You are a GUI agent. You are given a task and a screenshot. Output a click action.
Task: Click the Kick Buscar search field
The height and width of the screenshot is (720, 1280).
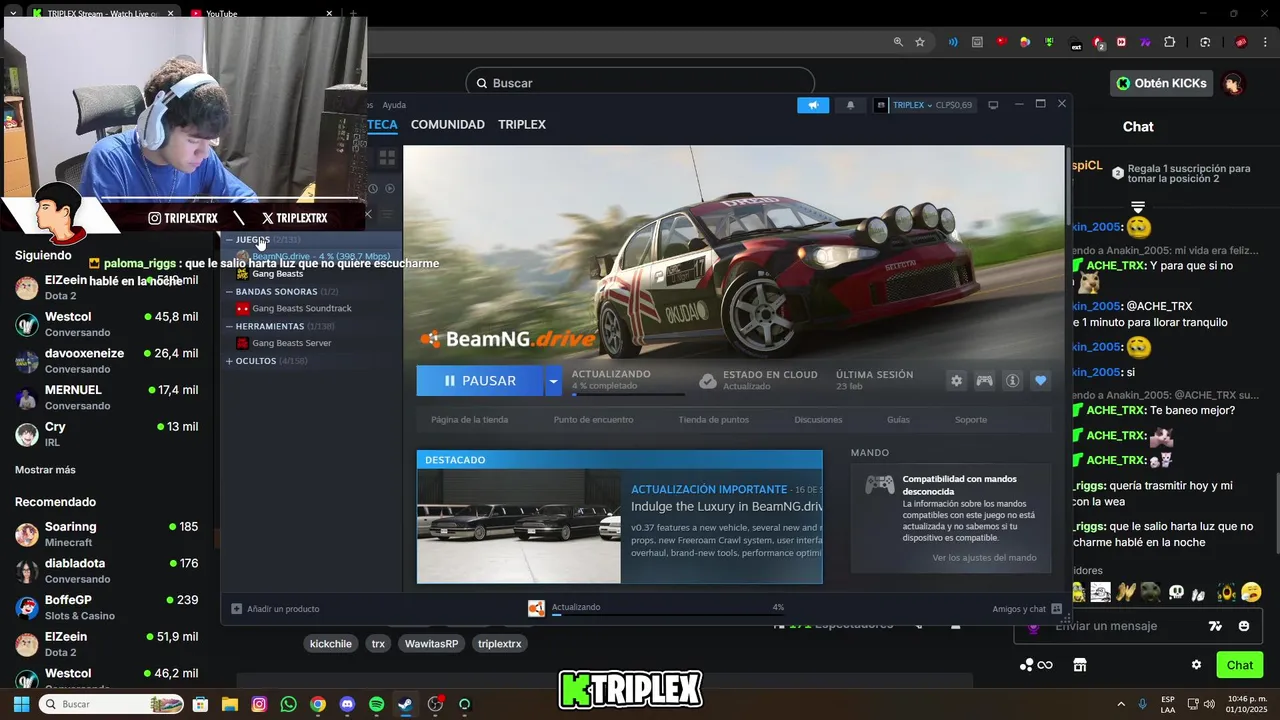[640, 83]
